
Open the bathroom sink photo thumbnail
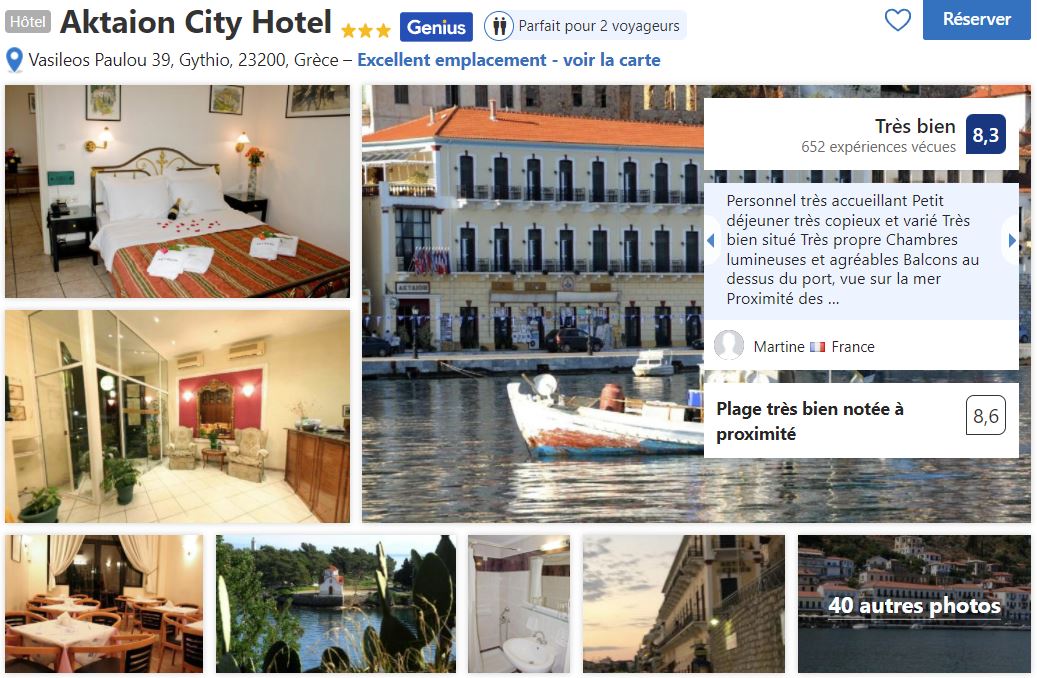pyautogui.click(x=519, y=604)
